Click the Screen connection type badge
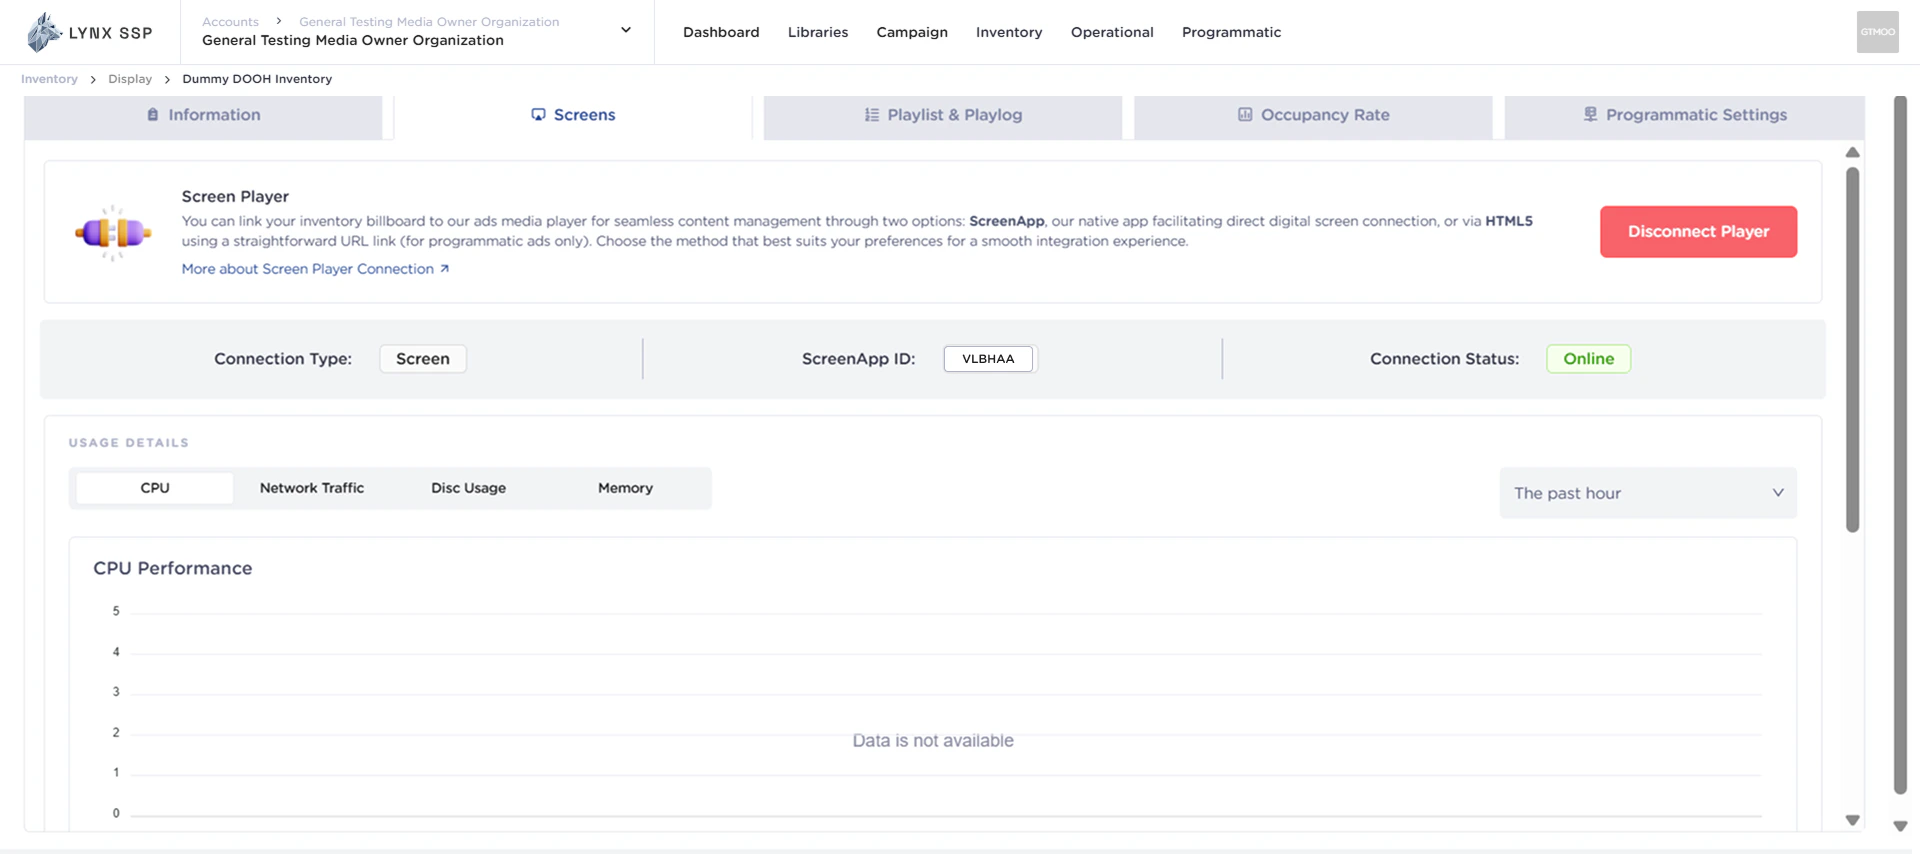Screen dimensions: 1920x854 pyautogui.click(x=423, y=359)
